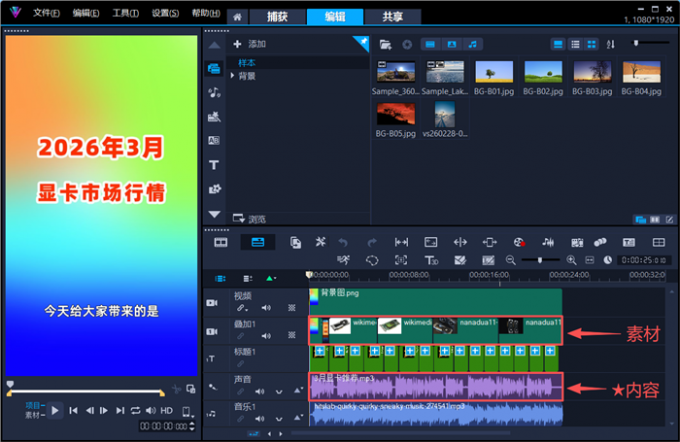
Task: Select 项目 playback mode
Action: (x=33, y=405)
